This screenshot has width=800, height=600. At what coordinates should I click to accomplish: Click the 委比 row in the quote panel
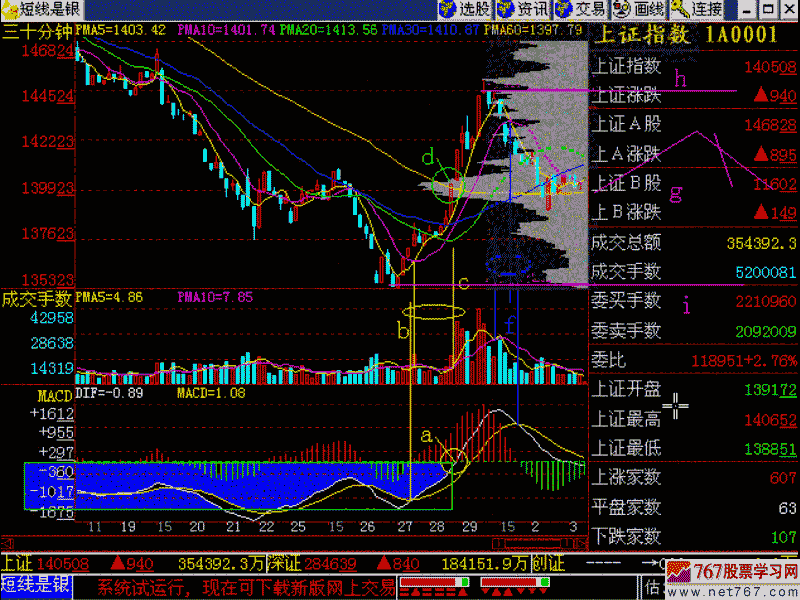692,358
